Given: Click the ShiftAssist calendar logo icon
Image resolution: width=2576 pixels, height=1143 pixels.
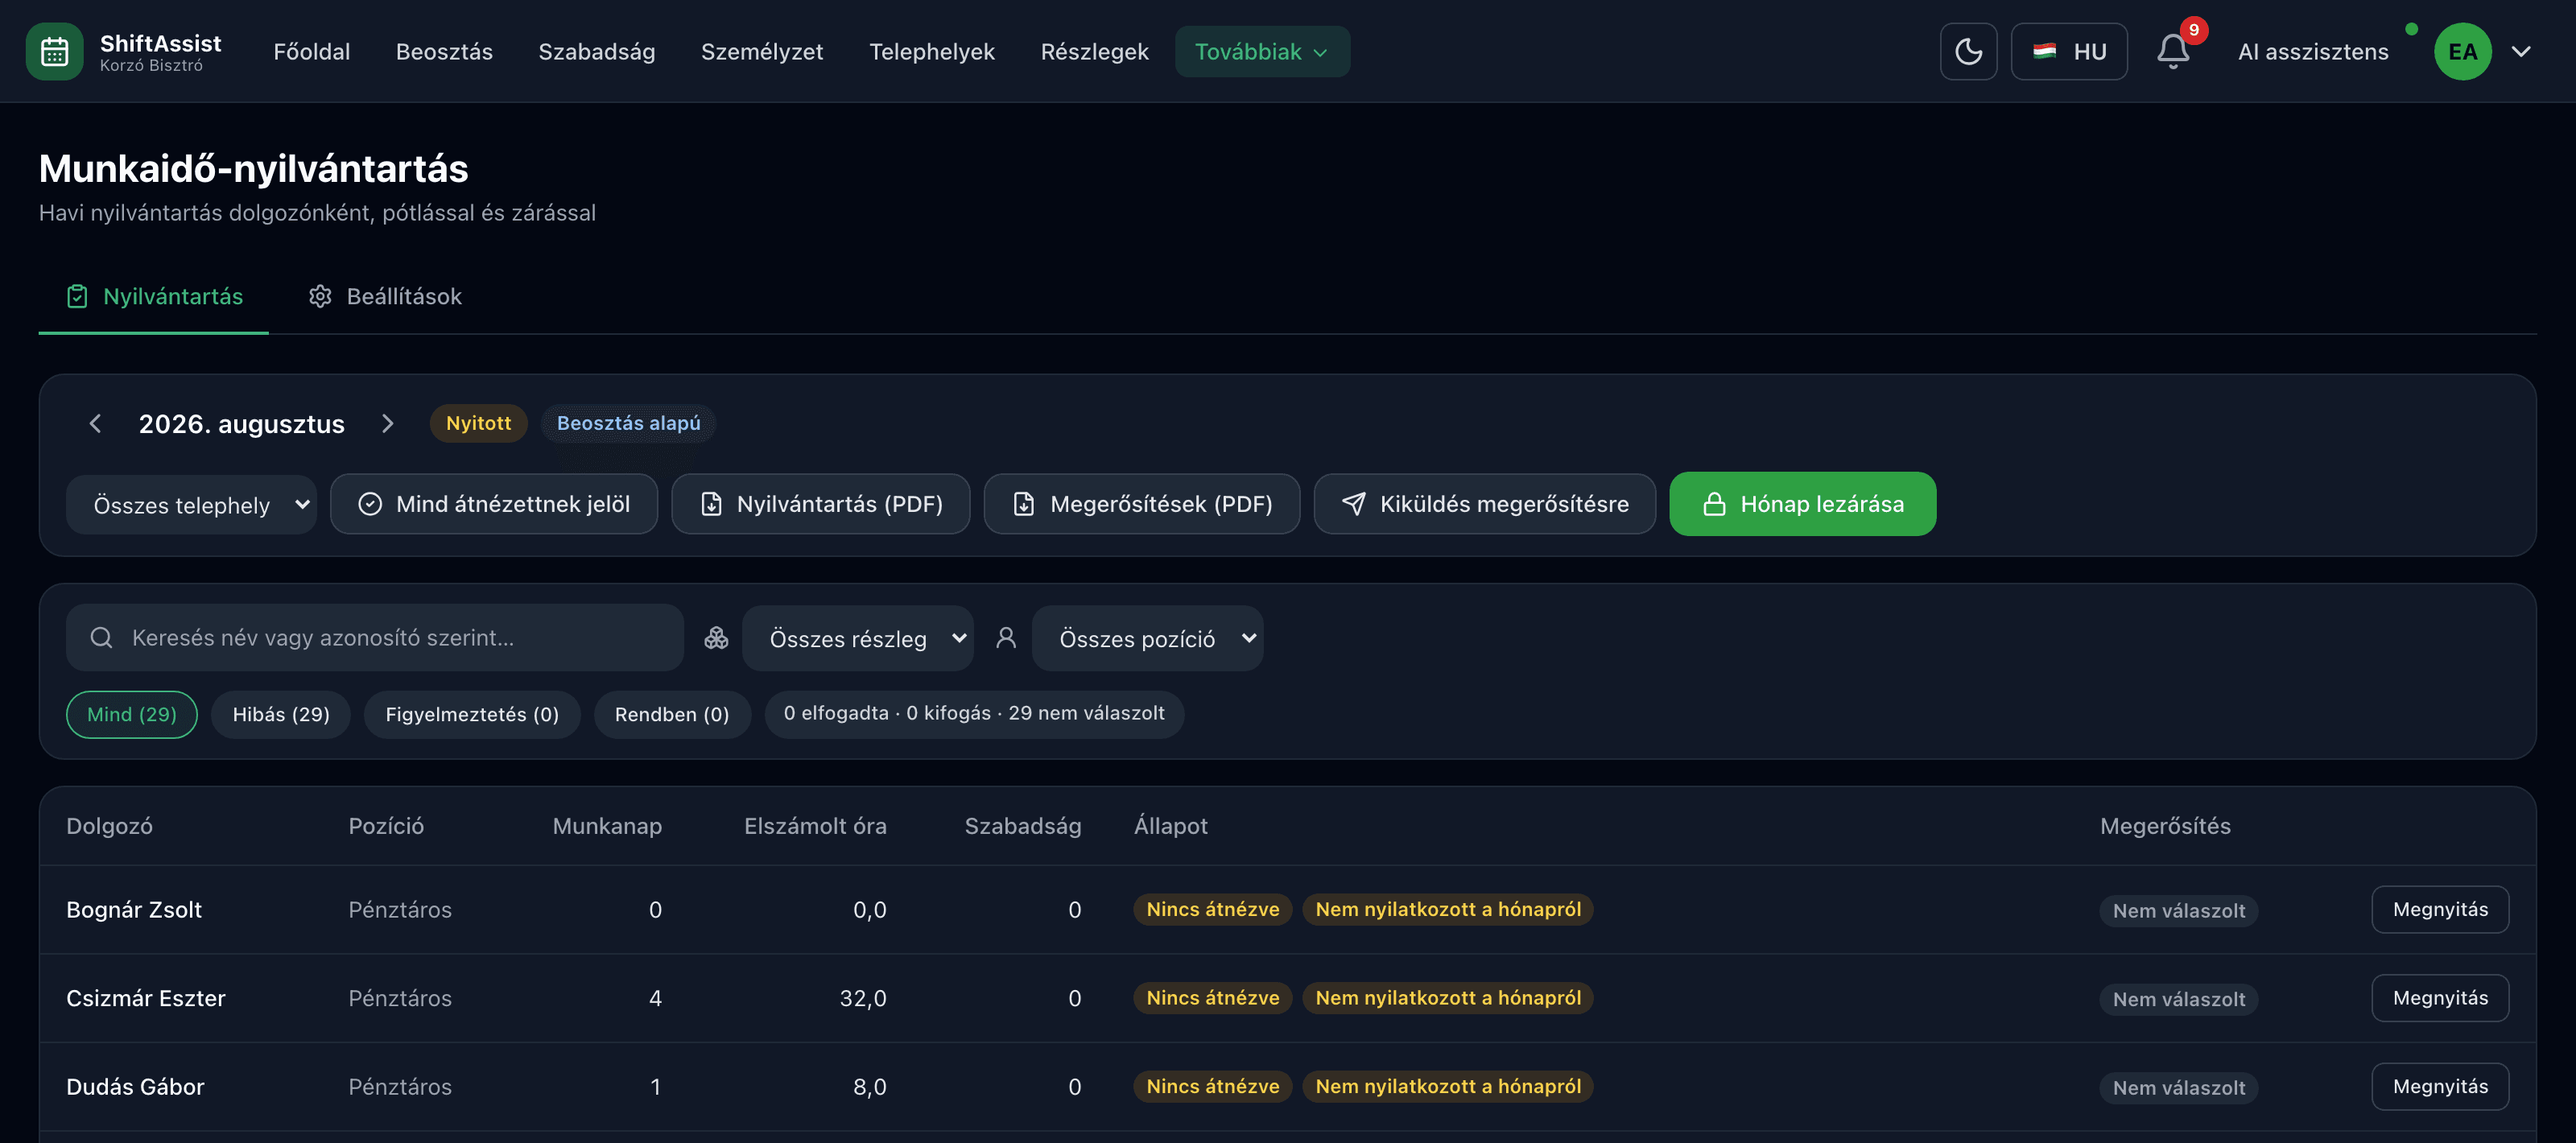Looking at the screenshot, I should (54, 52).
